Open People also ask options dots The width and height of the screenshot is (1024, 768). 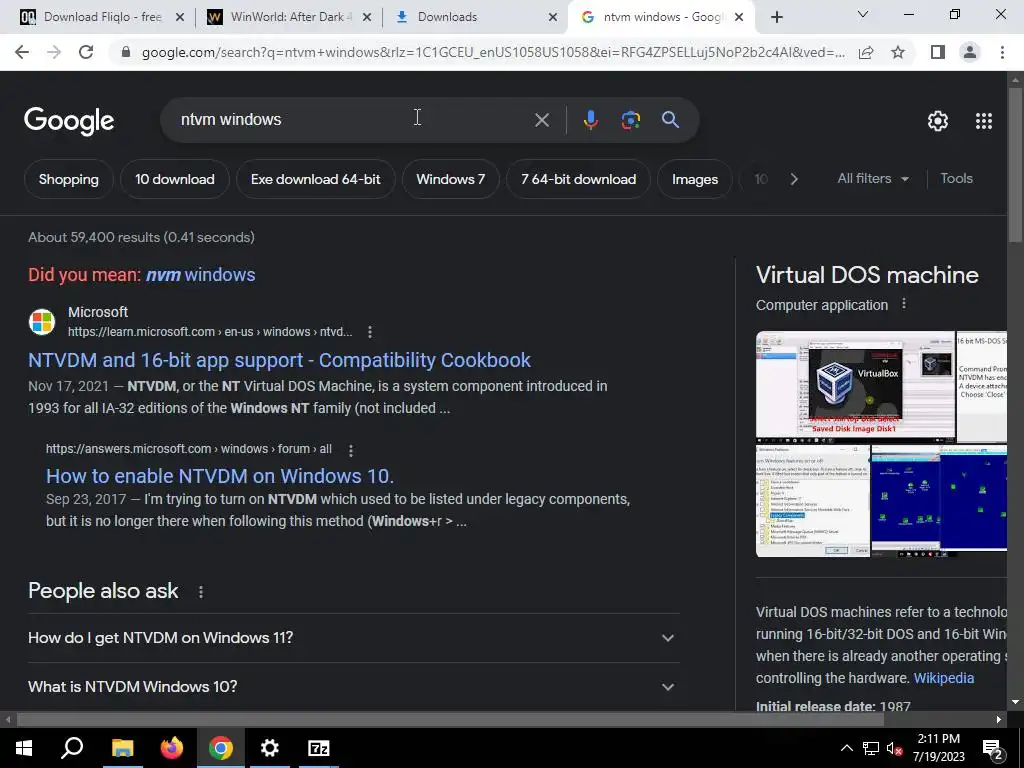(x=200, y=592)
